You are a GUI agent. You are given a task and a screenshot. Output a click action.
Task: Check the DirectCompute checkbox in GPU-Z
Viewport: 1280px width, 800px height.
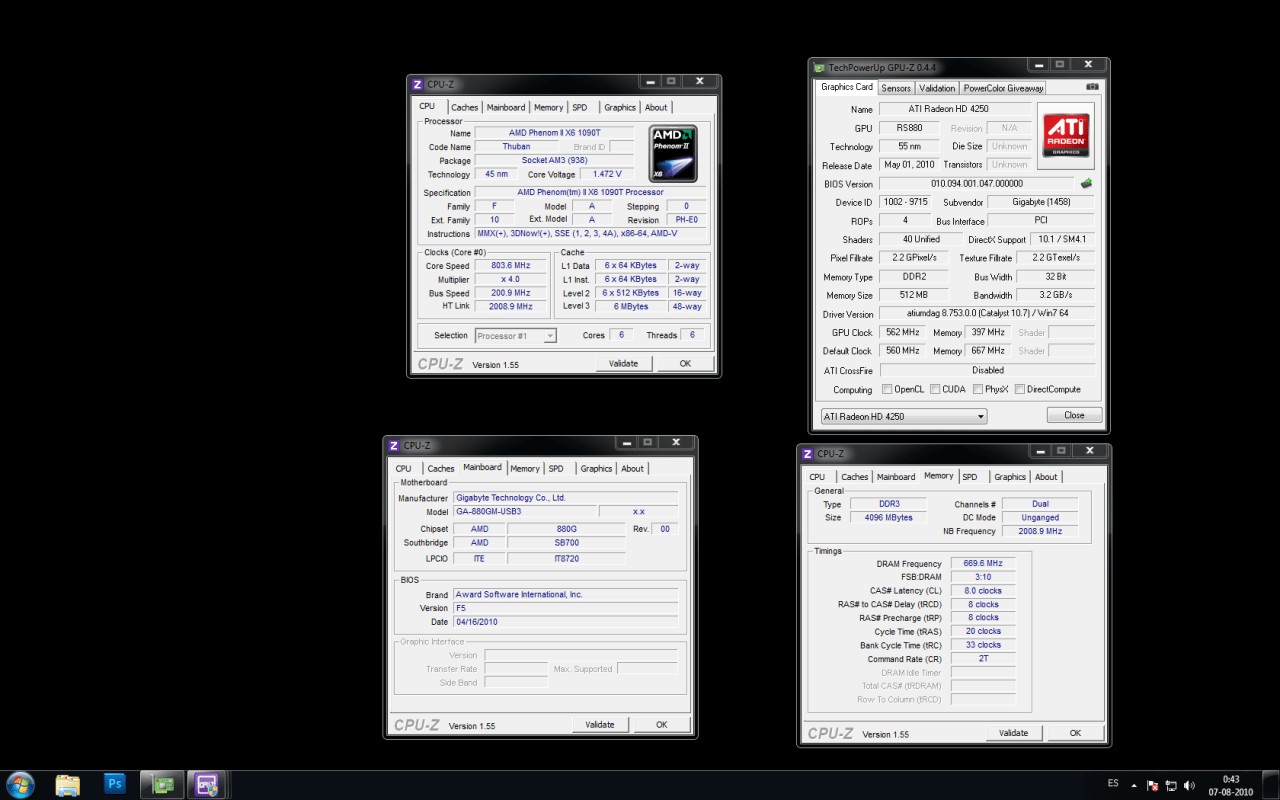coord(1020,389)
